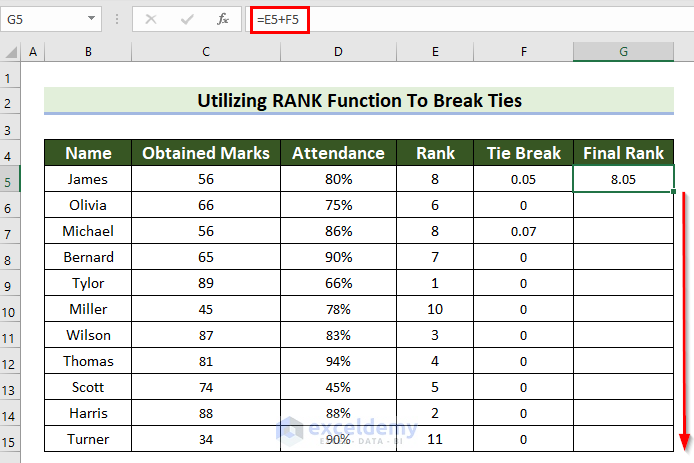Click Michael's Attendance value 86%
The height and width of the screenshot is (463, 694).
(x=338, y=231)
